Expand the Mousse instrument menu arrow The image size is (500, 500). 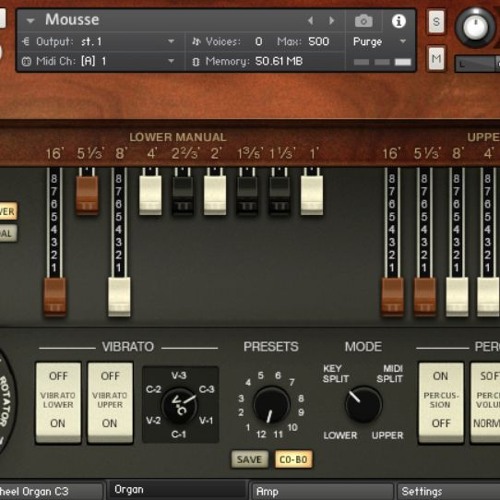point(30,21)
